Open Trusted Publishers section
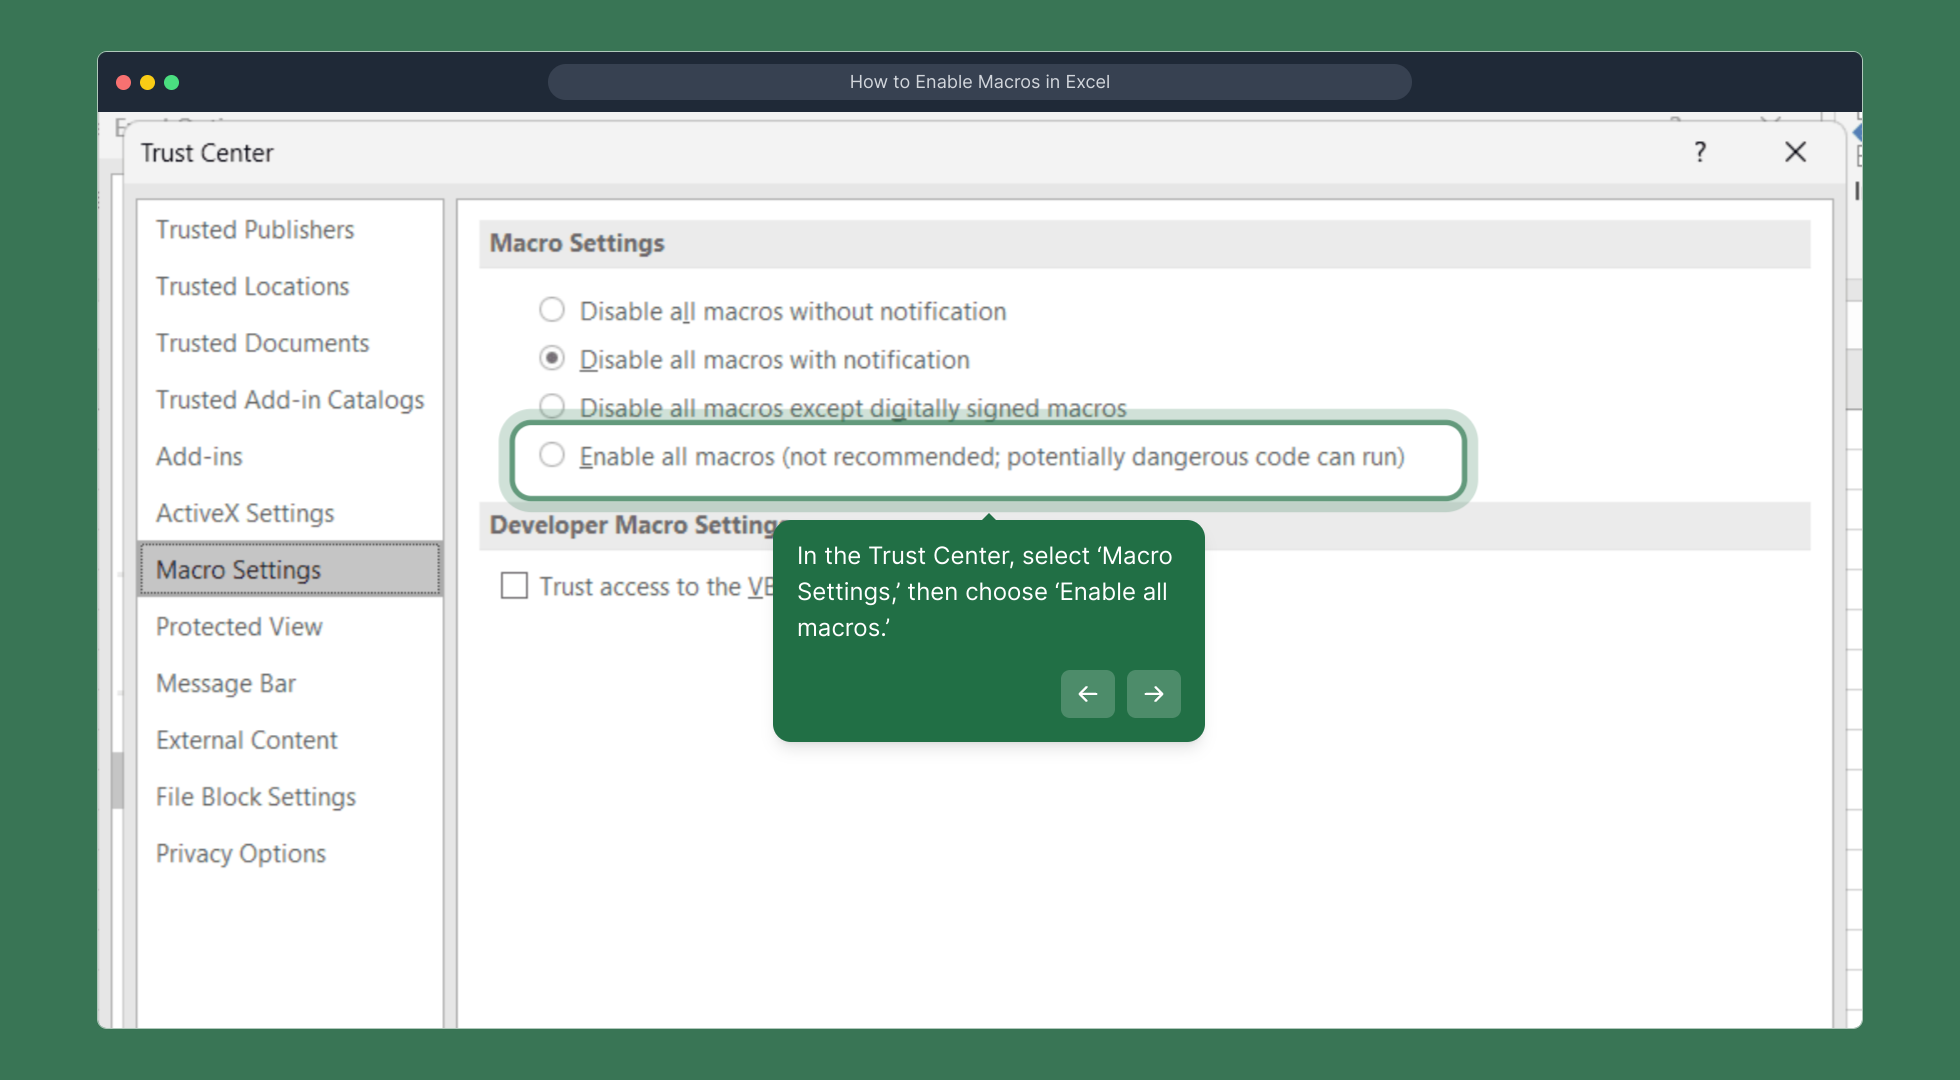Screen dimensions: 1960x1080 tap(255, 230)
